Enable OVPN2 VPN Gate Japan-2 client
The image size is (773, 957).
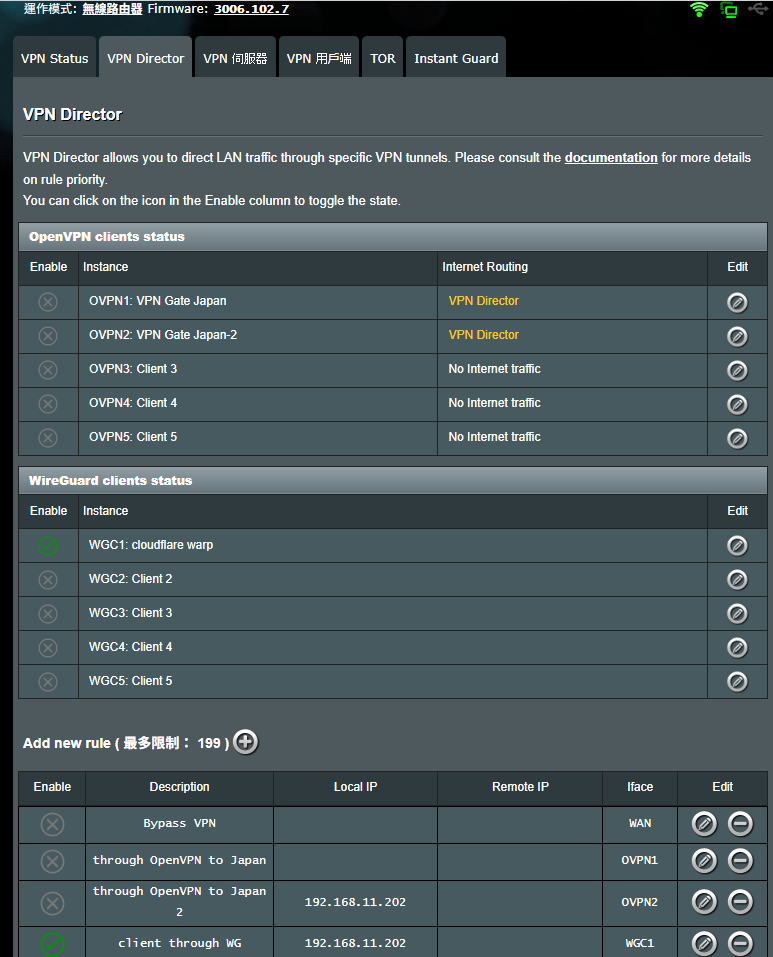pyautogui.click(x=48, y=336)
